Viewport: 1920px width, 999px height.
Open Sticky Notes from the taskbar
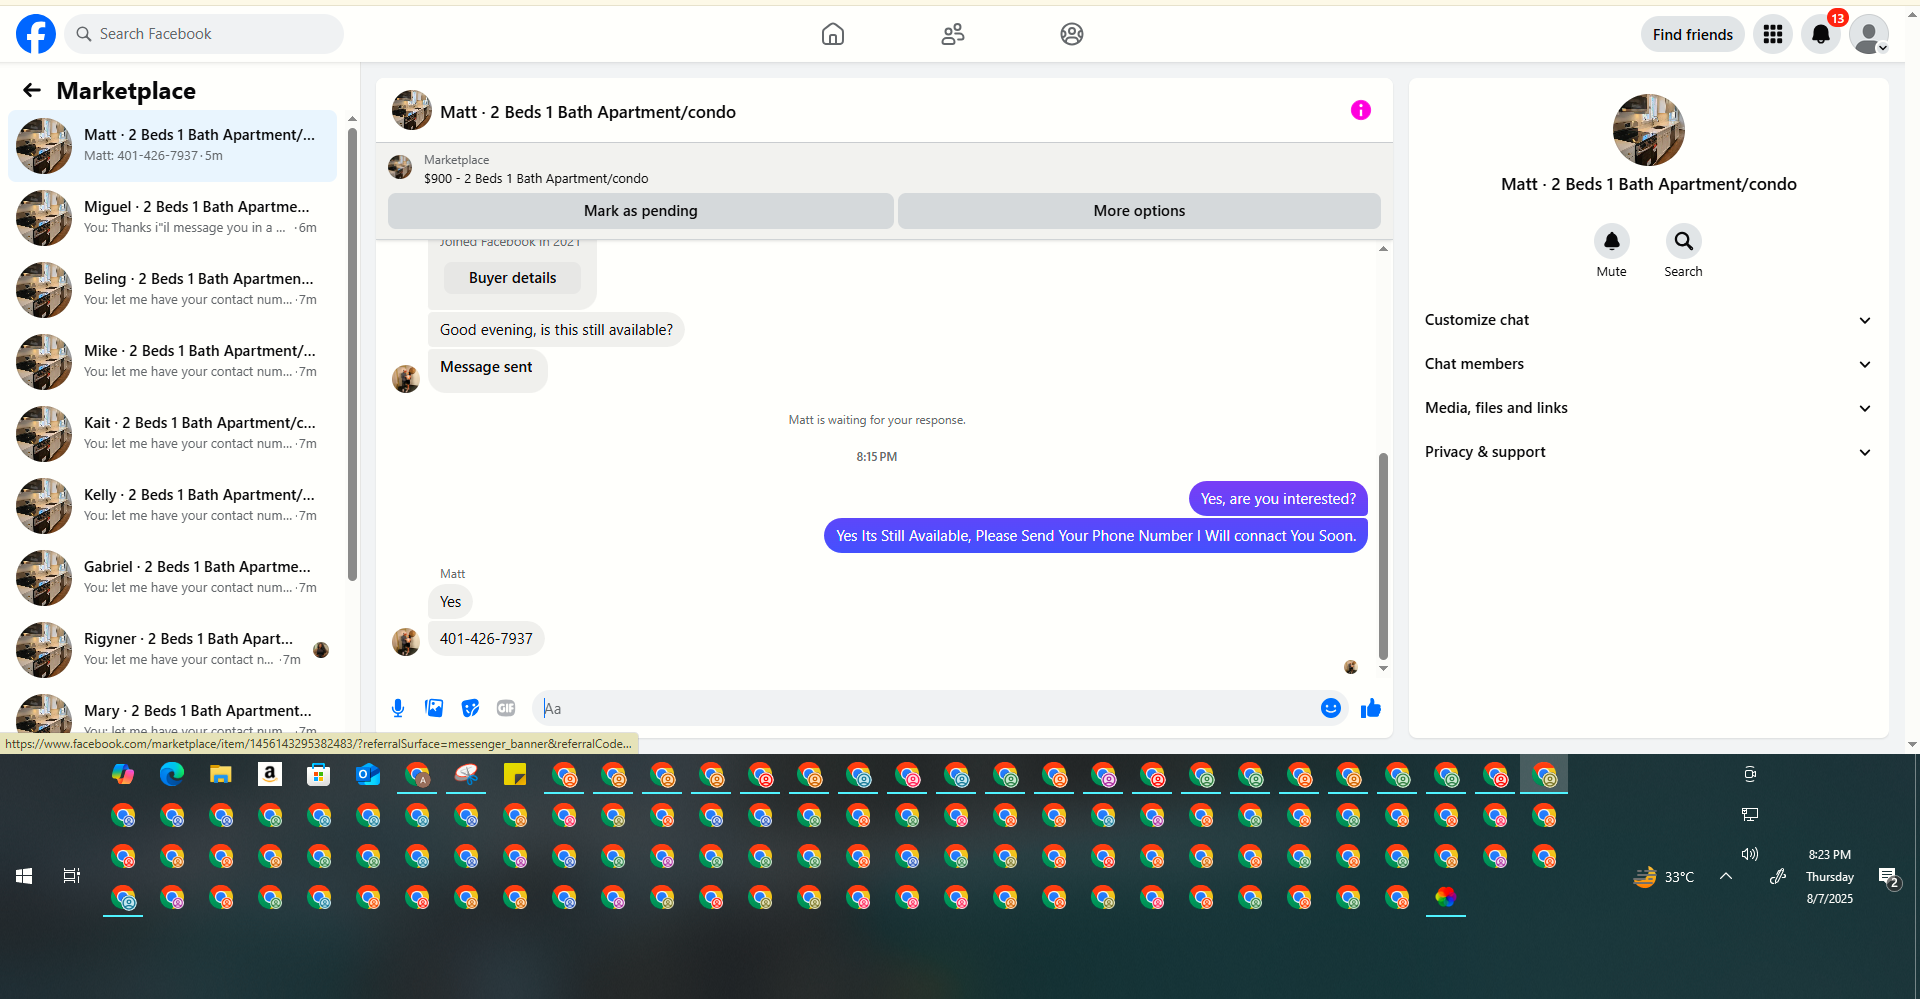coord(515,774)
